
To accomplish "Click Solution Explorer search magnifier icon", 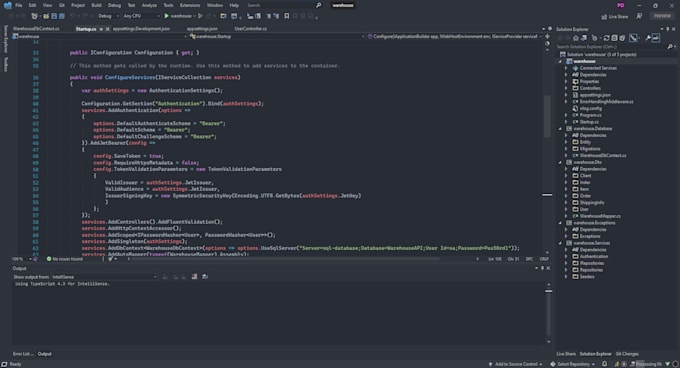I will pos(670,46).
